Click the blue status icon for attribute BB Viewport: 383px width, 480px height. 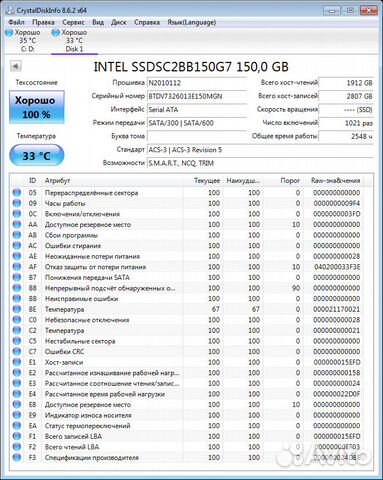[17, 298]
